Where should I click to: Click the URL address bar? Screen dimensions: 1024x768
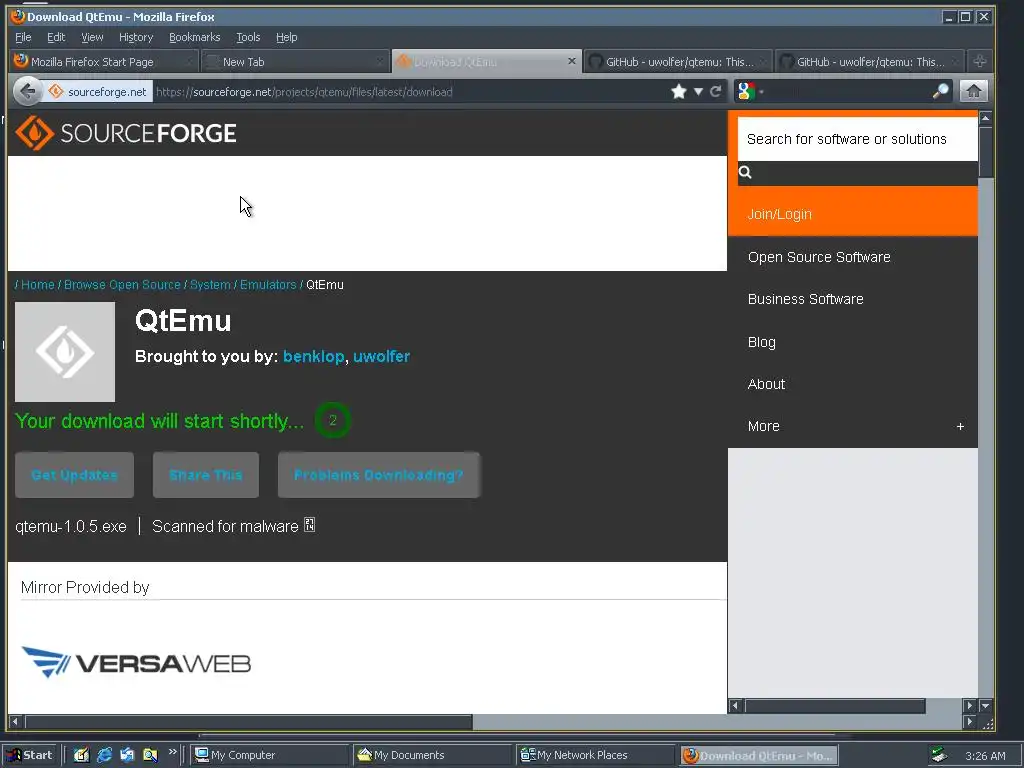point(410,91)
